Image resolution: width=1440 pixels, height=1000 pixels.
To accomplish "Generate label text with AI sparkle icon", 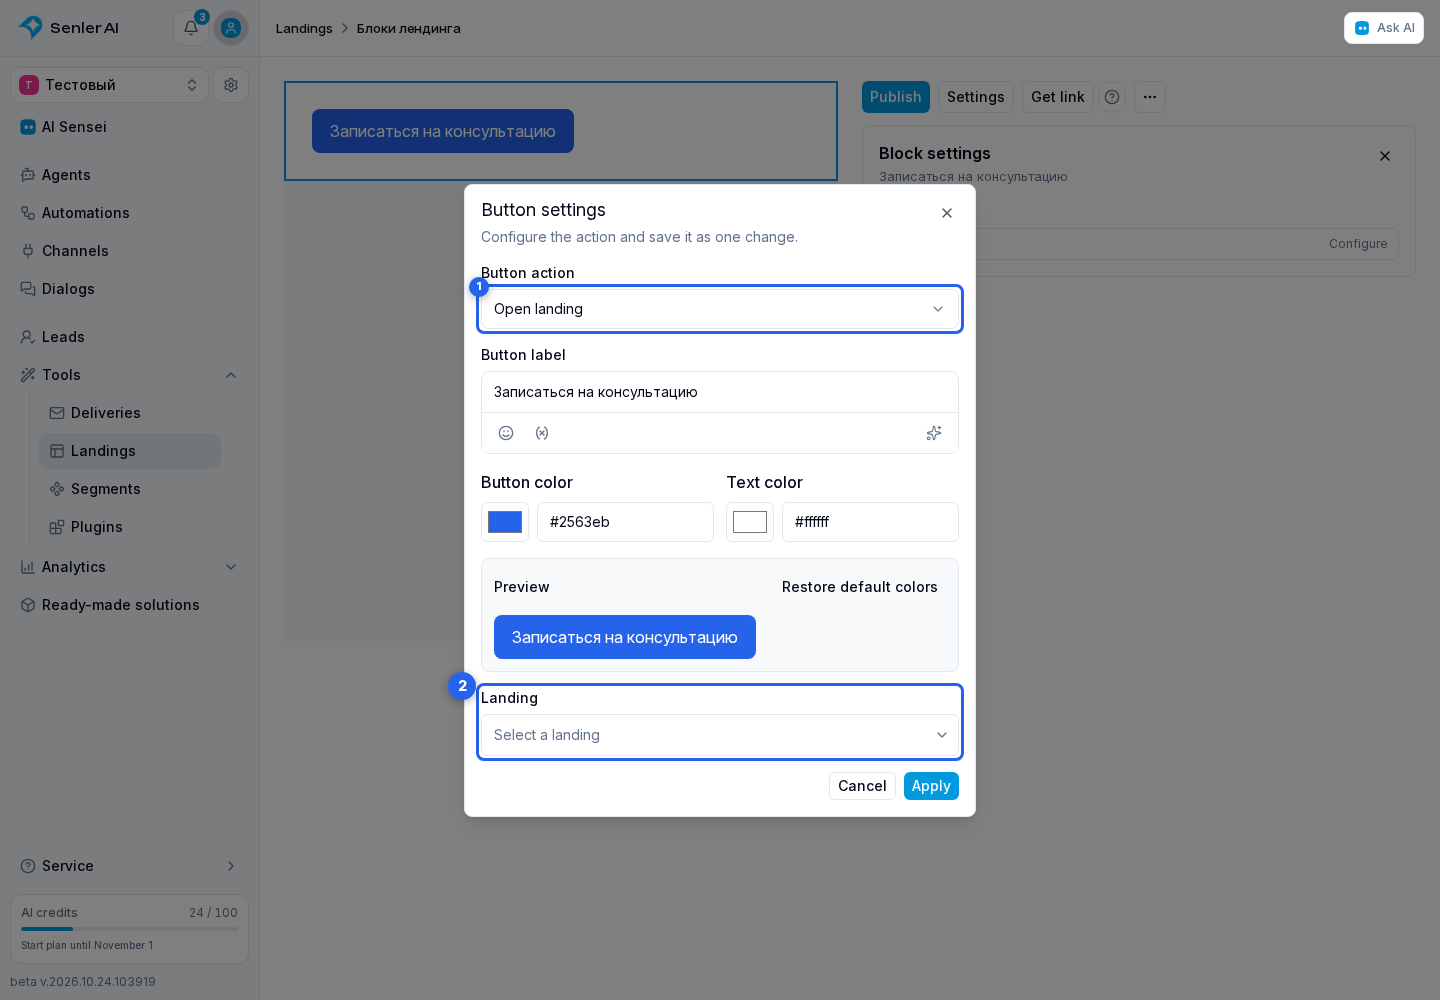I will click(934, 433).
